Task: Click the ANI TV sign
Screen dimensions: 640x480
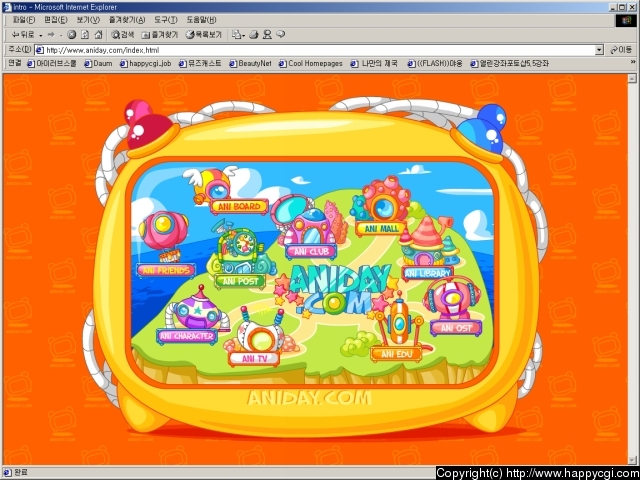Action: (x=254, y=359)
